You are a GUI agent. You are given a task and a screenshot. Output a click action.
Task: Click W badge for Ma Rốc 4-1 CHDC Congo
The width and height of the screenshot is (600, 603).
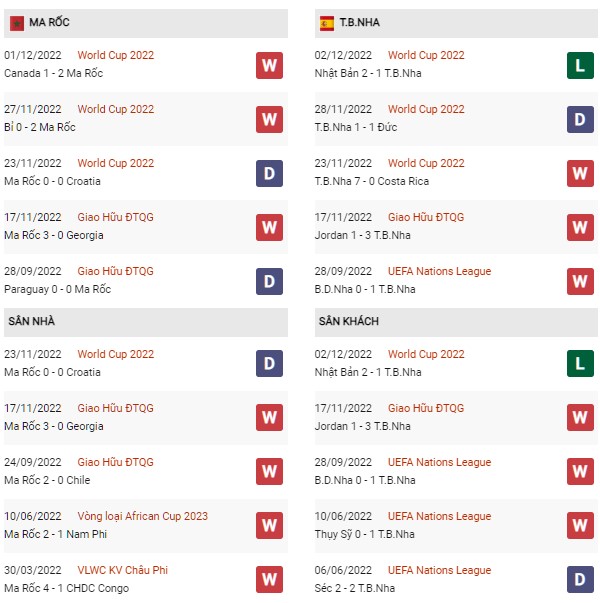[269, 580]
